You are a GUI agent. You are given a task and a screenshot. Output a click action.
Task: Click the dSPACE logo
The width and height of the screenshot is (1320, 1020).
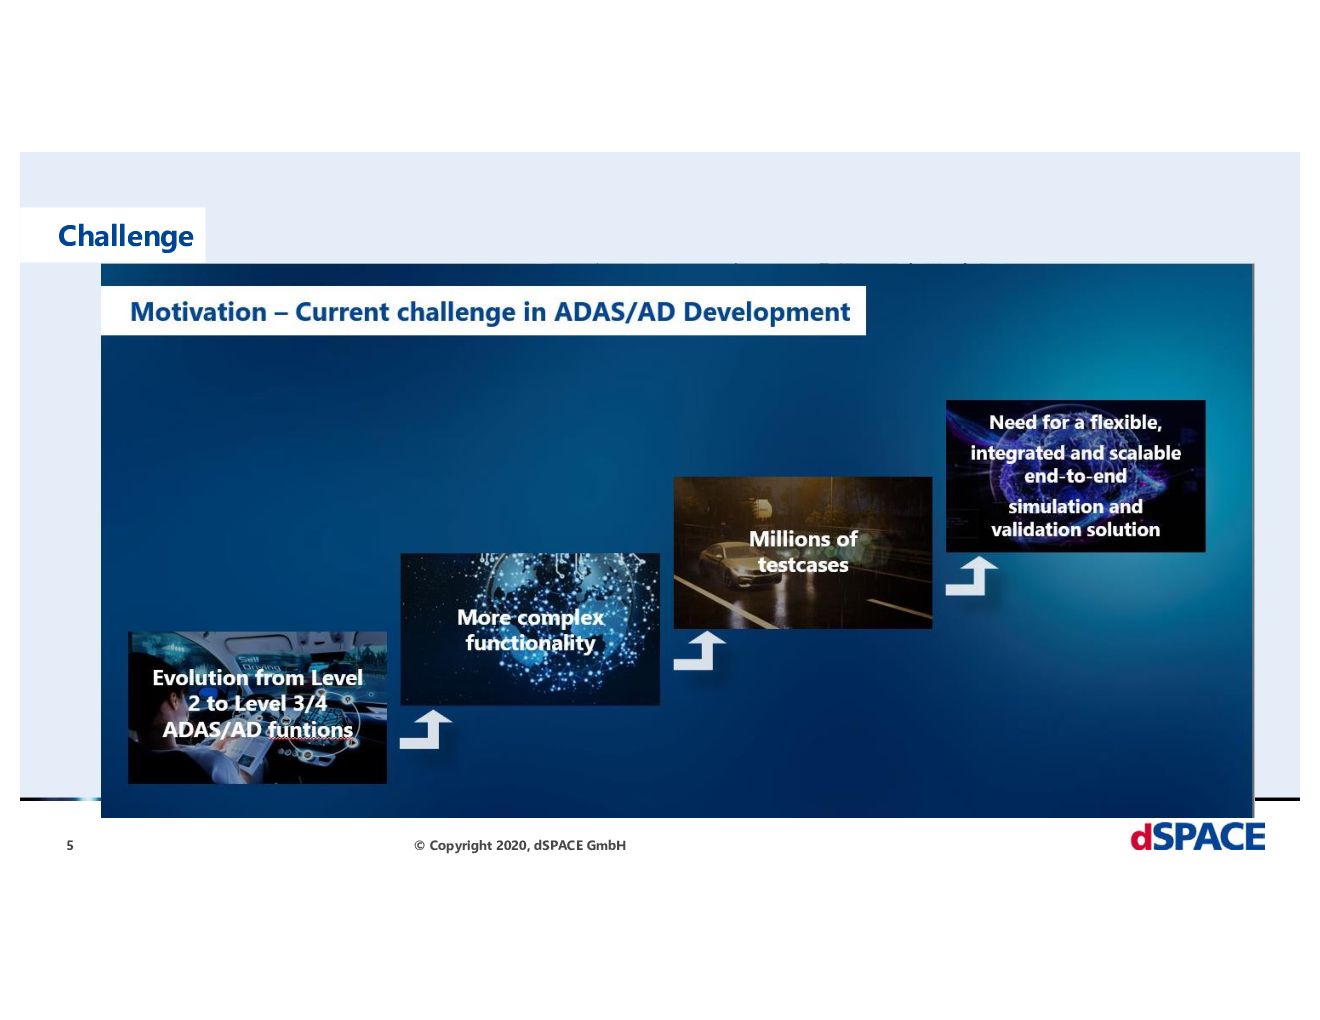coord(1197,837)
